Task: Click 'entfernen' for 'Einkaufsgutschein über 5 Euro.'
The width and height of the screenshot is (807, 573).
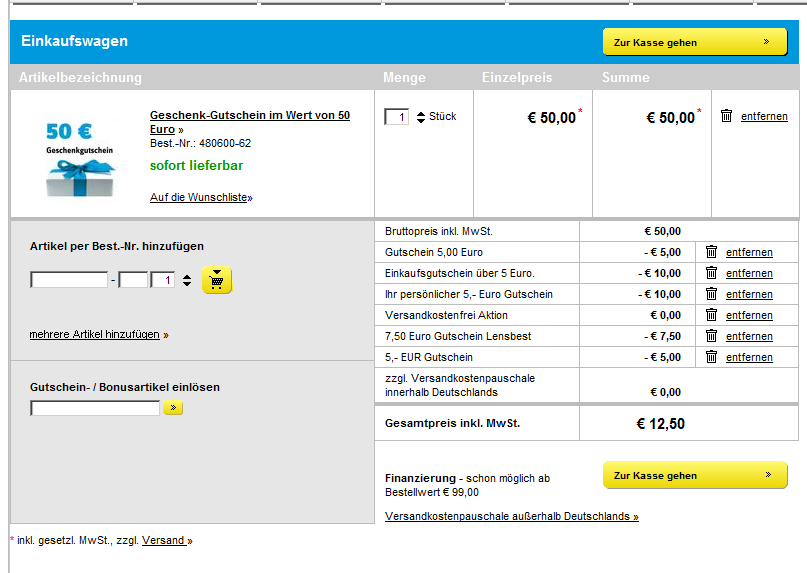Action: tap(749, 273)
